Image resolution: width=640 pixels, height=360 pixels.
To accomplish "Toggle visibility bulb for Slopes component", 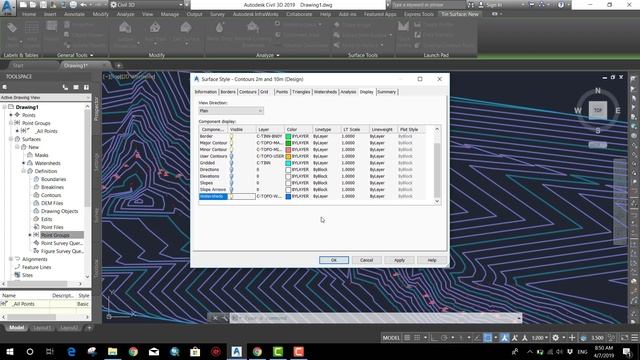I will pos(231,183).
